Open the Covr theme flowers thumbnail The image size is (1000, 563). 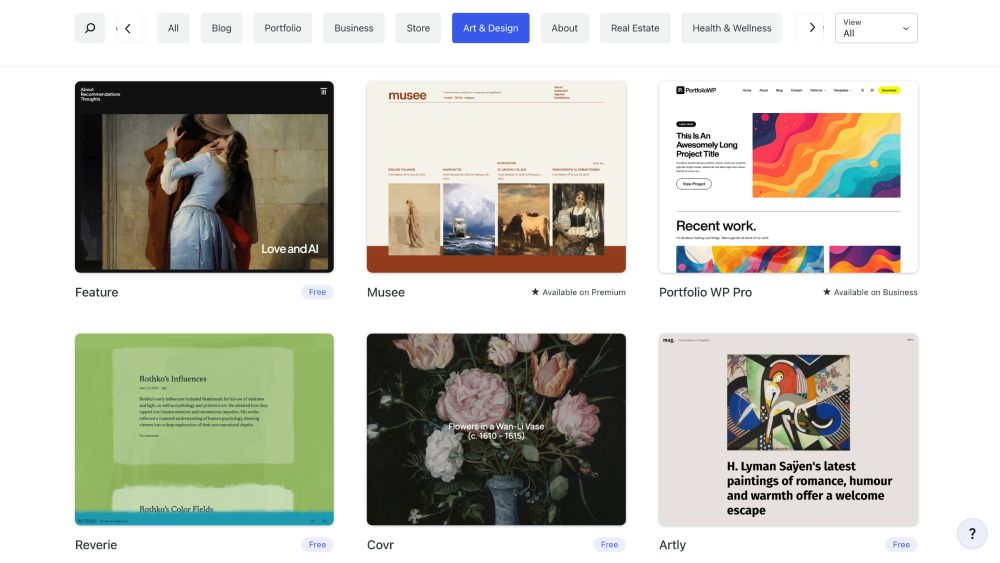coord(496,430)
